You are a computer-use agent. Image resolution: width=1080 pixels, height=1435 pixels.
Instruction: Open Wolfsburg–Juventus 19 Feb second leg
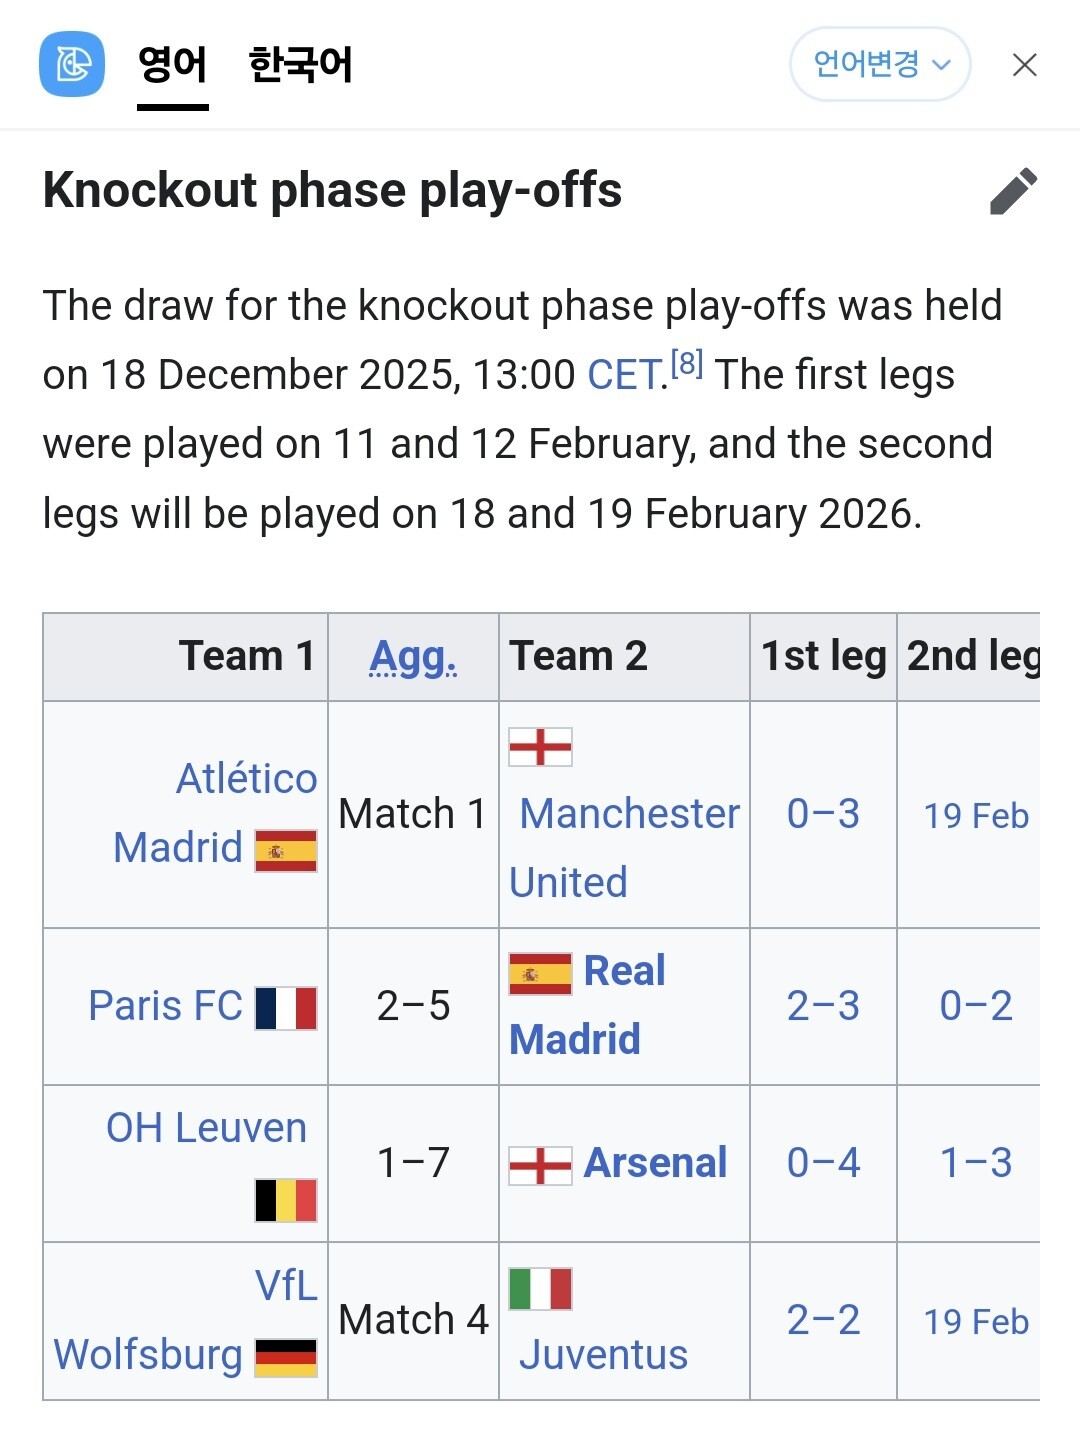pyautogui.click(x=976, y=1322)
